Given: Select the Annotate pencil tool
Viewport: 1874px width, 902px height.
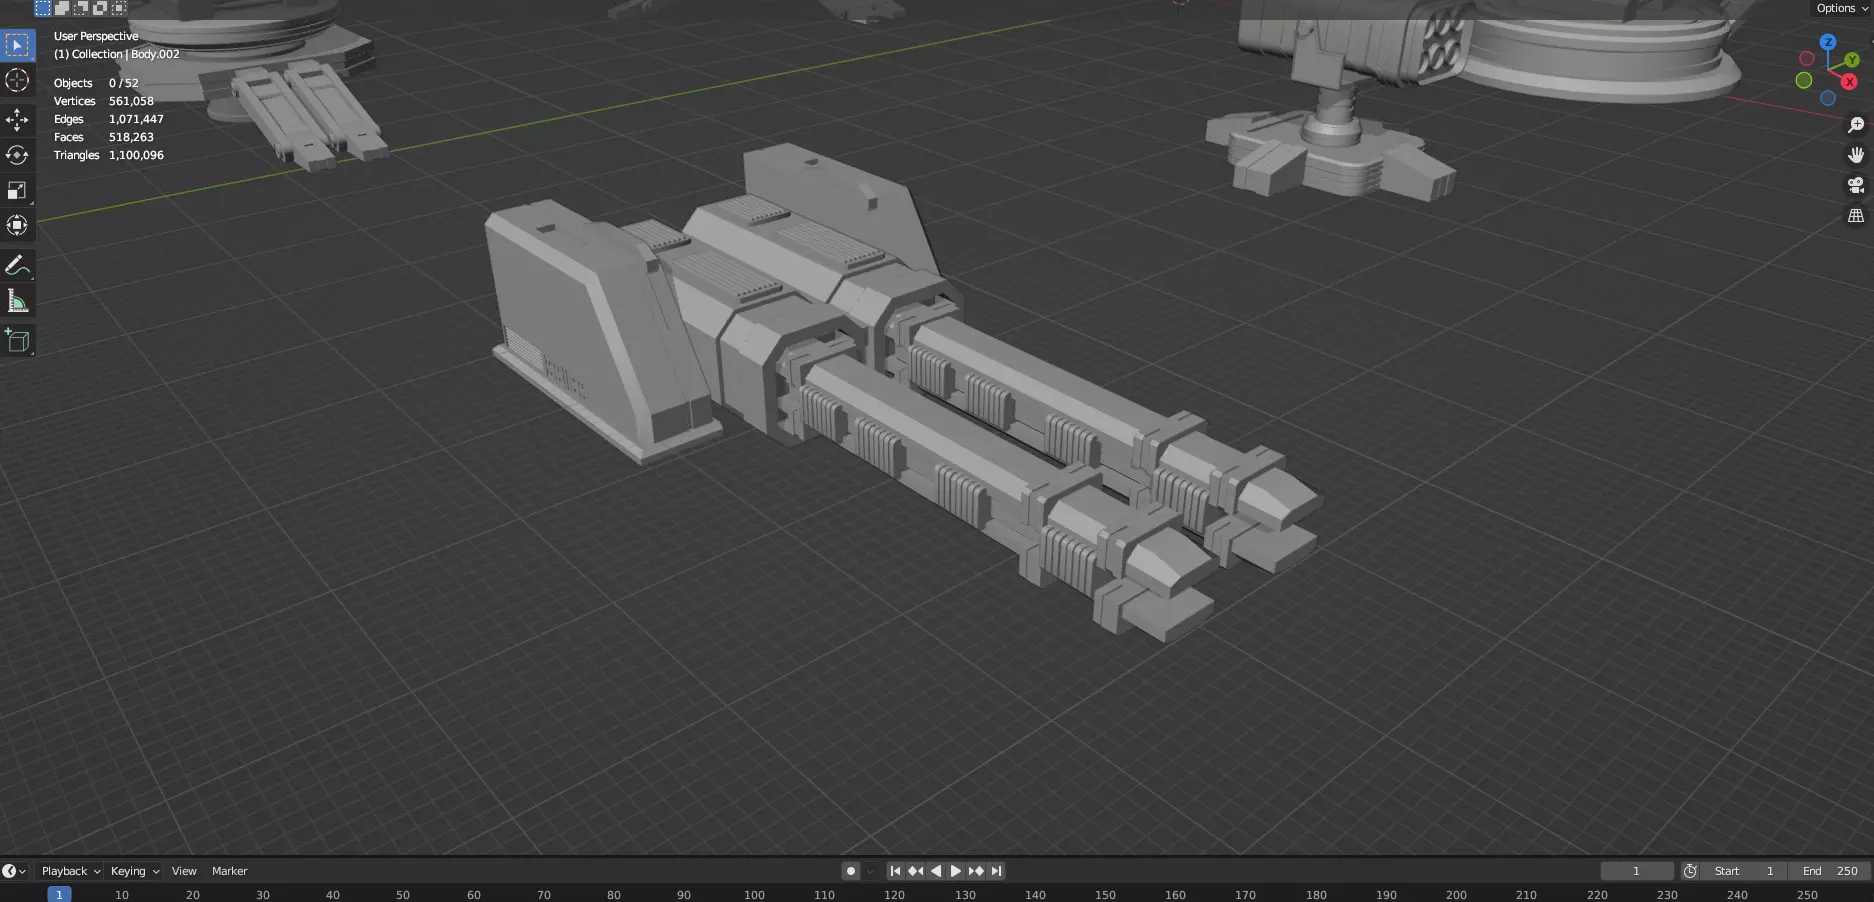Looking at the screenshot, I should (x=17, y=265).
